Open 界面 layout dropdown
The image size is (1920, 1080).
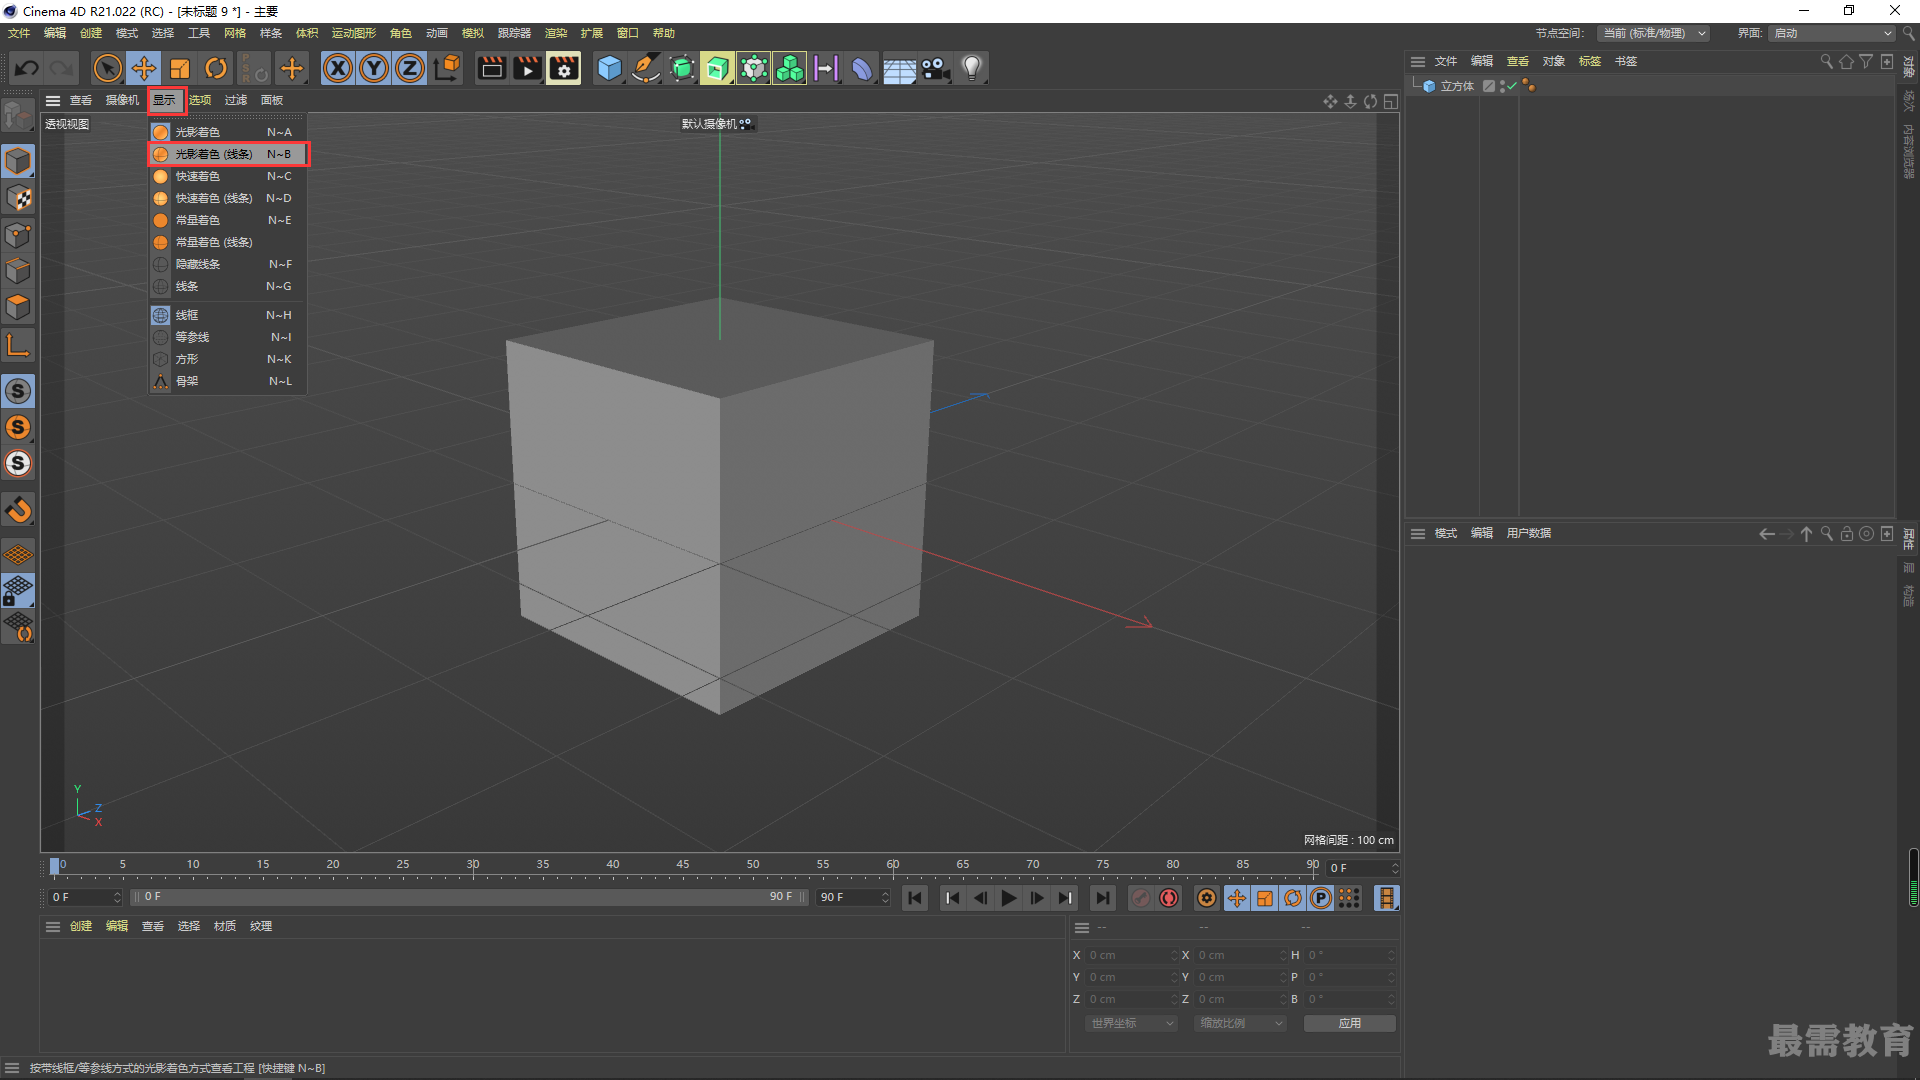(1832, 33)
